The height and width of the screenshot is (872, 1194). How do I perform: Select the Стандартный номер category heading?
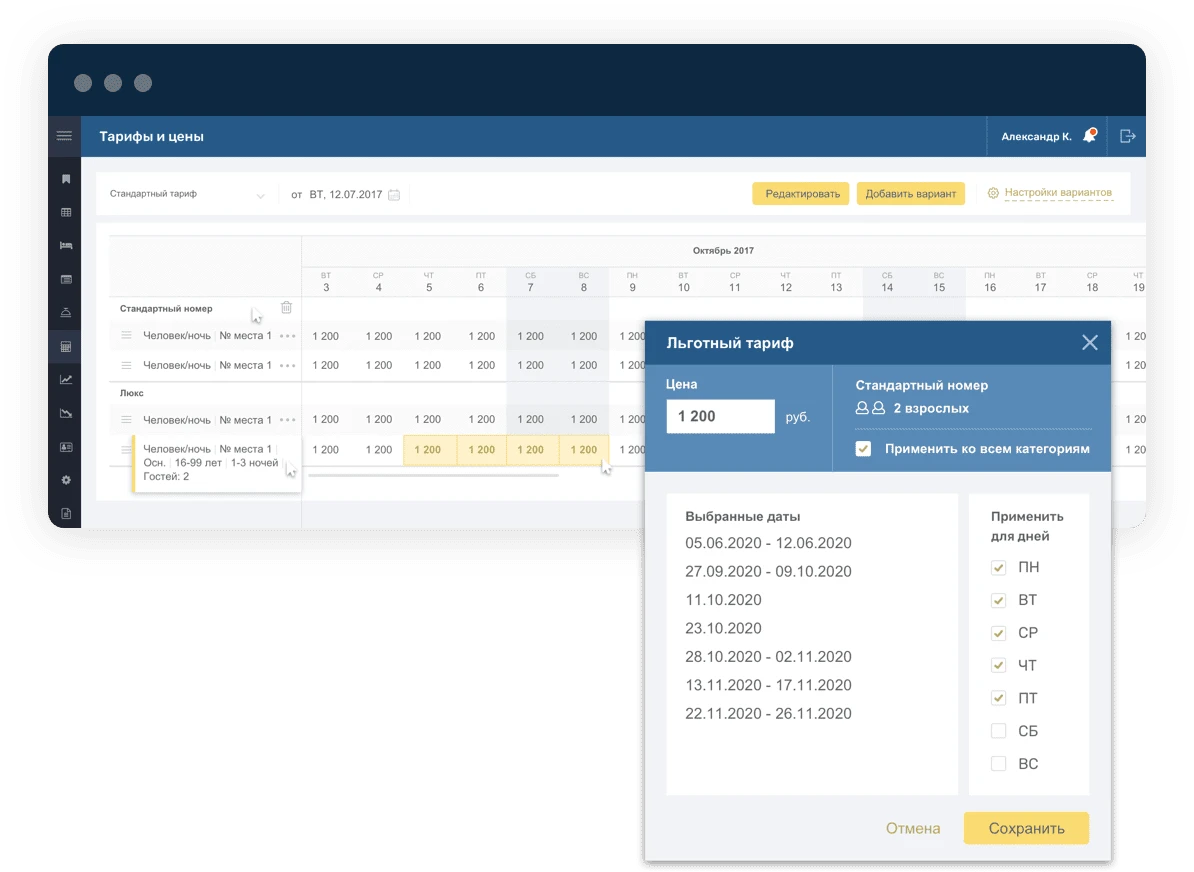166,308
